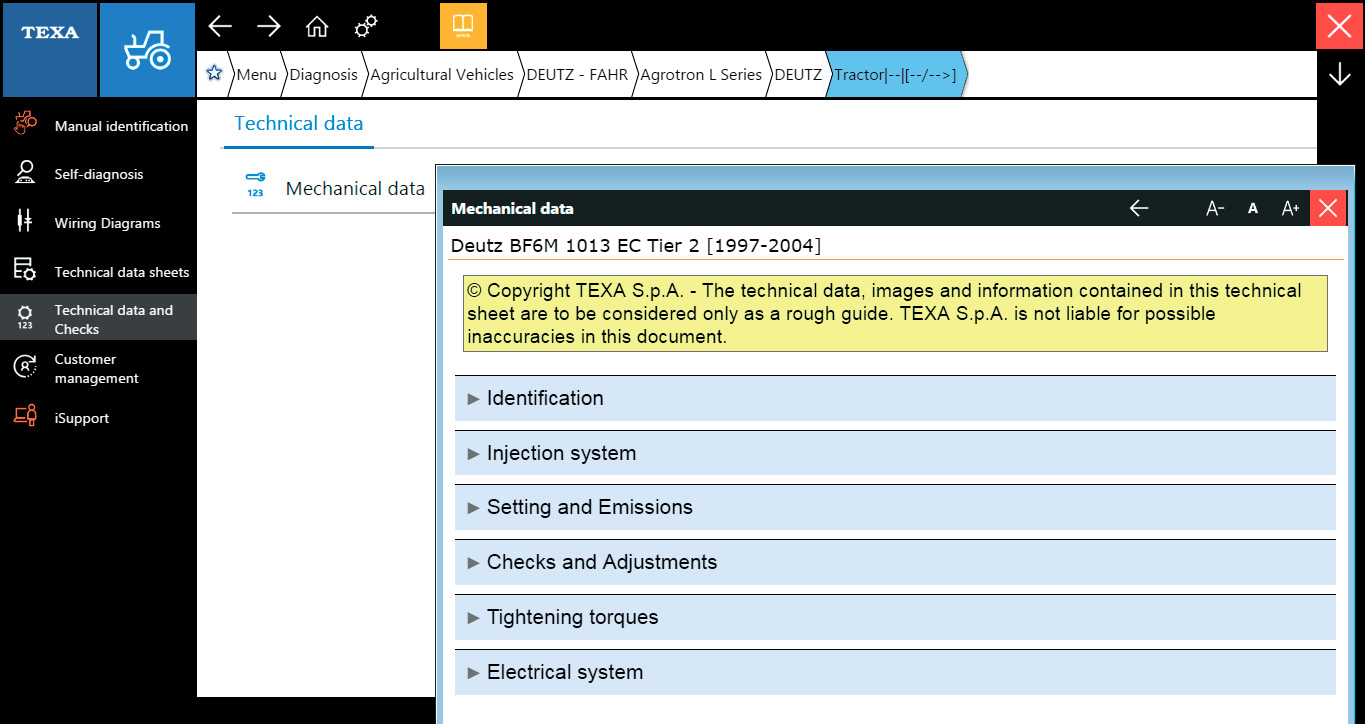Select Technical data and Checks menu item
The width and height of the screenshot is (1365, 724).
coord(98,319)
